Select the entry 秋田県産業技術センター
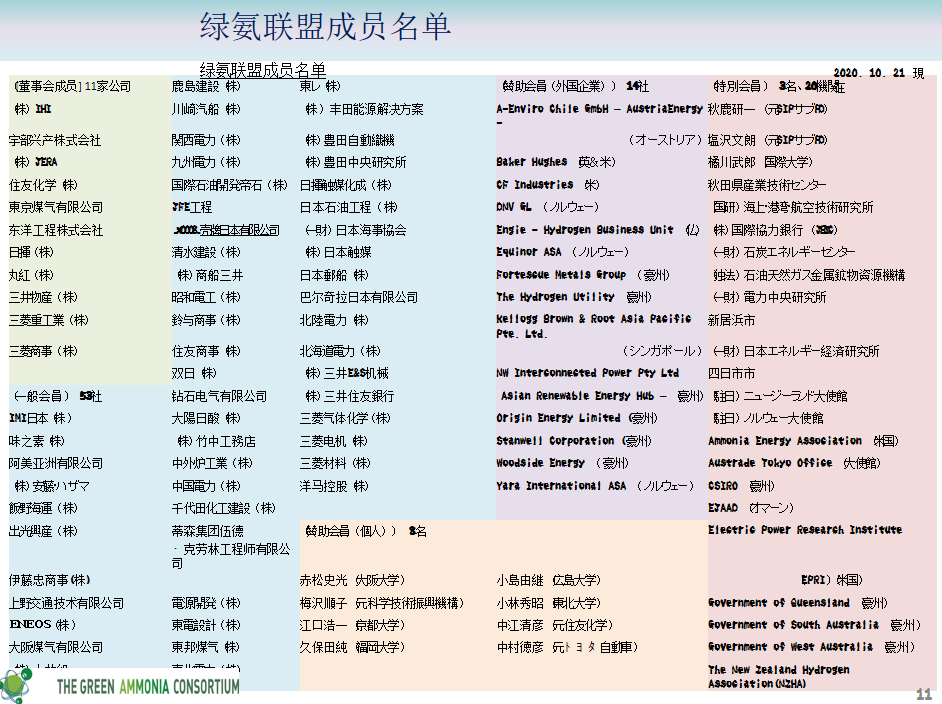The width and height of the screenshot is (942, 704). pos(767,185)
